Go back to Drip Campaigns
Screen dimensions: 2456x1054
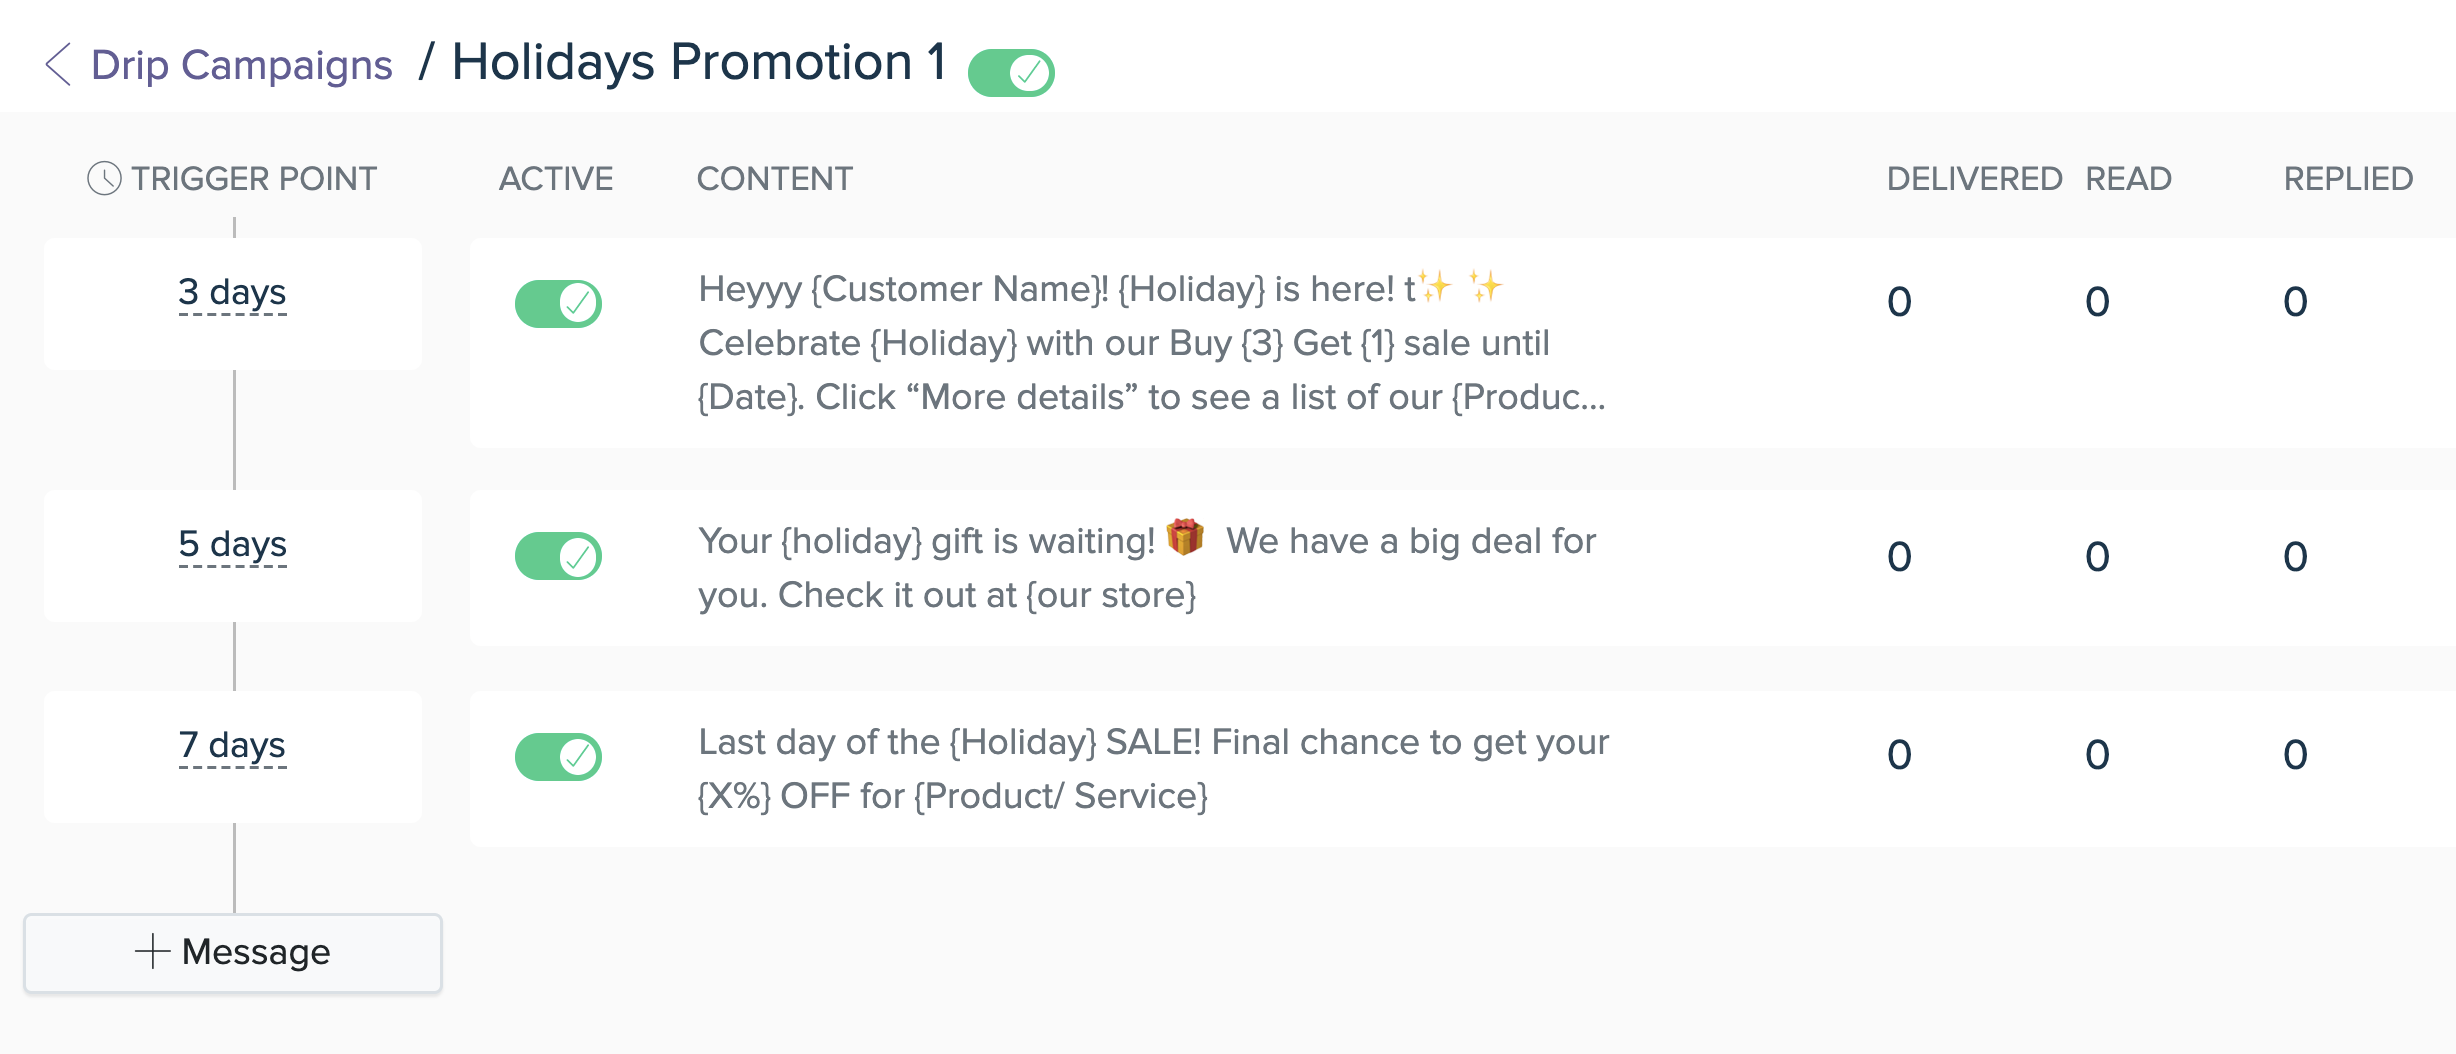(241, 65)
